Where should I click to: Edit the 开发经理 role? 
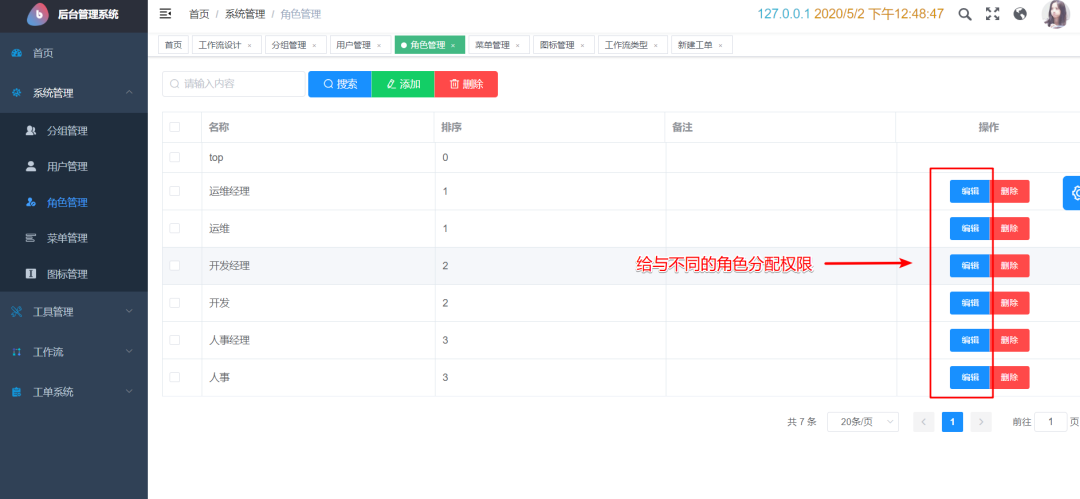pos(970,265)
